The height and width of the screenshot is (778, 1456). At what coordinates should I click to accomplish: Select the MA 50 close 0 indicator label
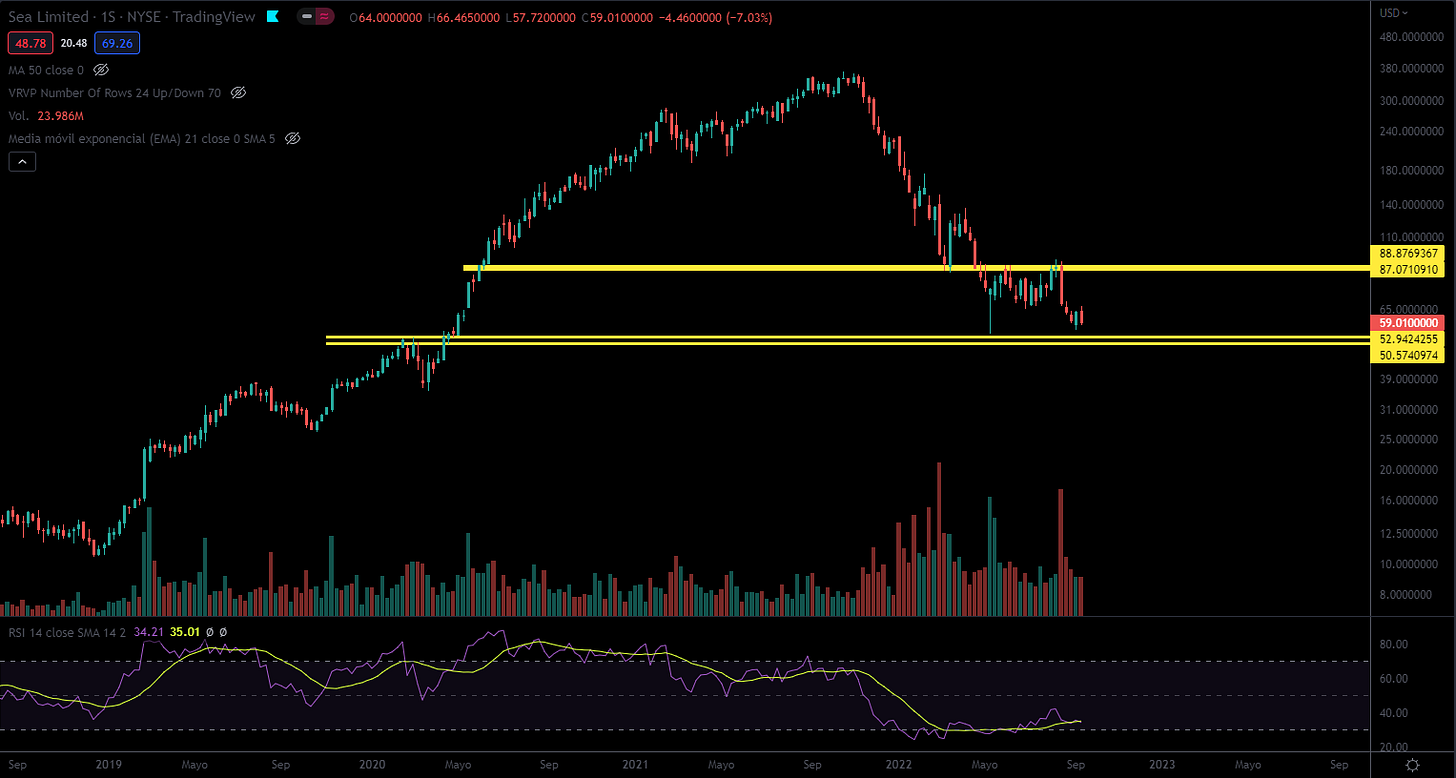(x=46, y=70)
